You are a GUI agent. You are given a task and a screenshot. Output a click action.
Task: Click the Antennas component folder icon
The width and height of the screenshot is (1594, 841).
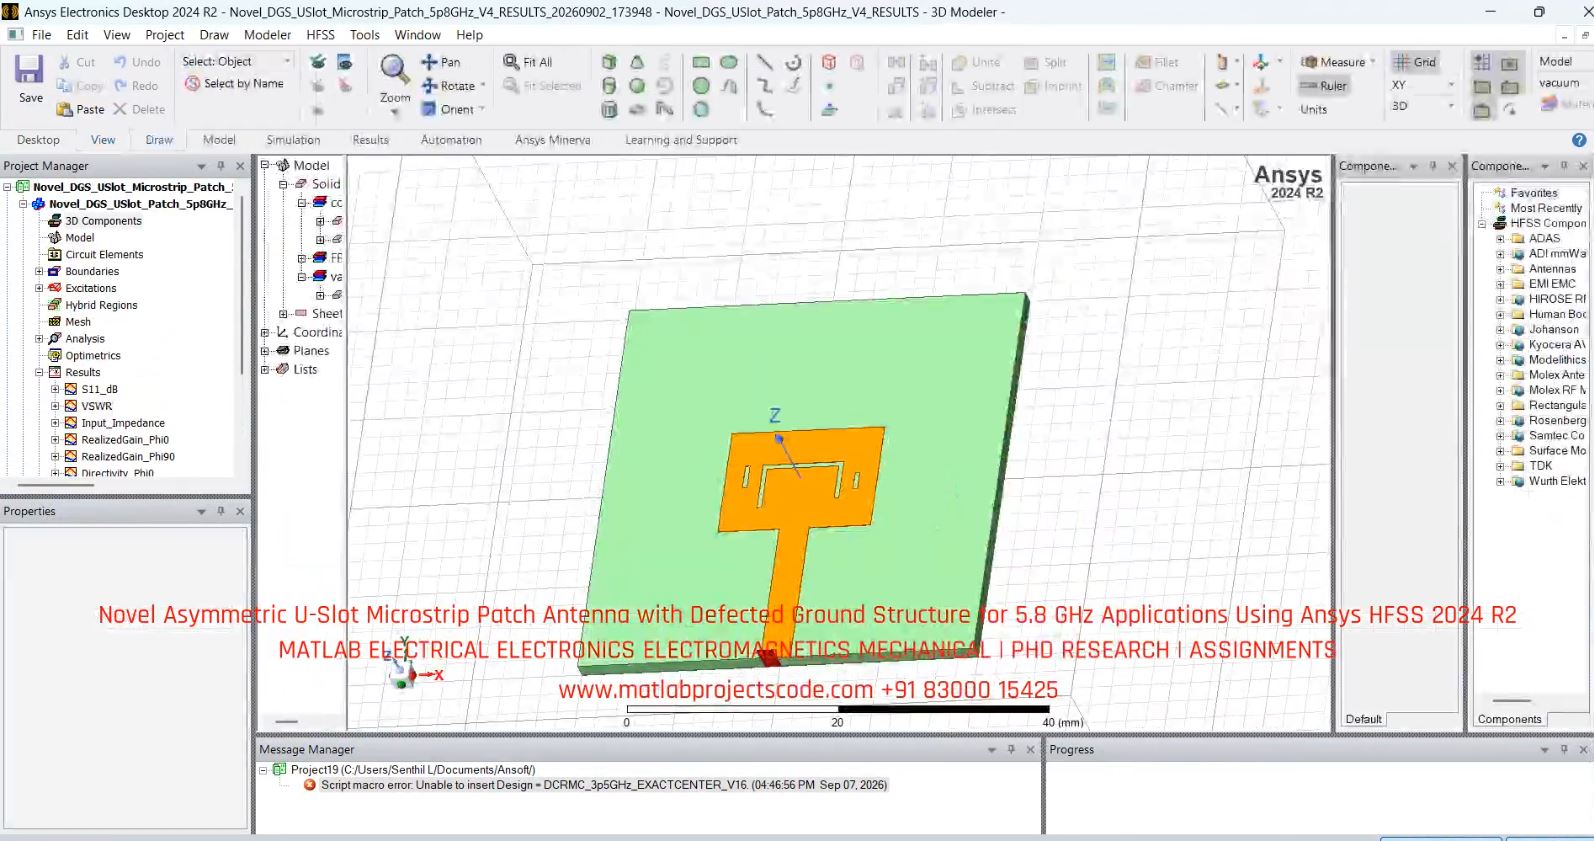click(x=1517, y=269)
